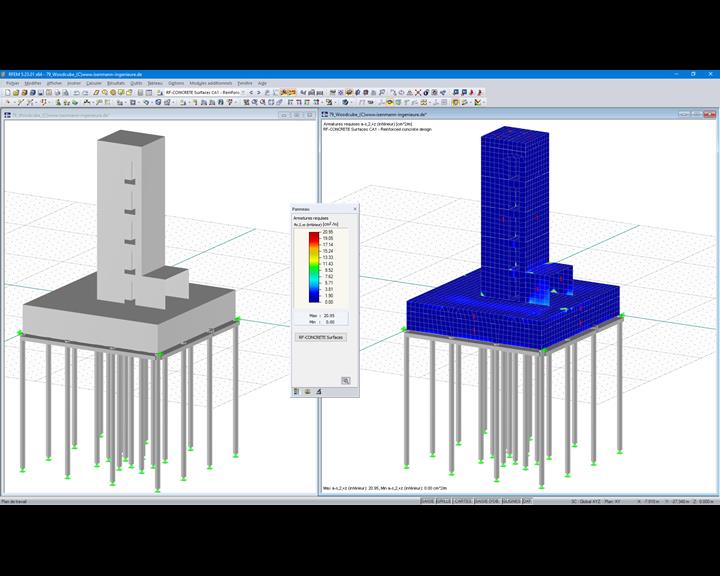Open the Insérer menu
720x576 pixels.
(74, 83)
